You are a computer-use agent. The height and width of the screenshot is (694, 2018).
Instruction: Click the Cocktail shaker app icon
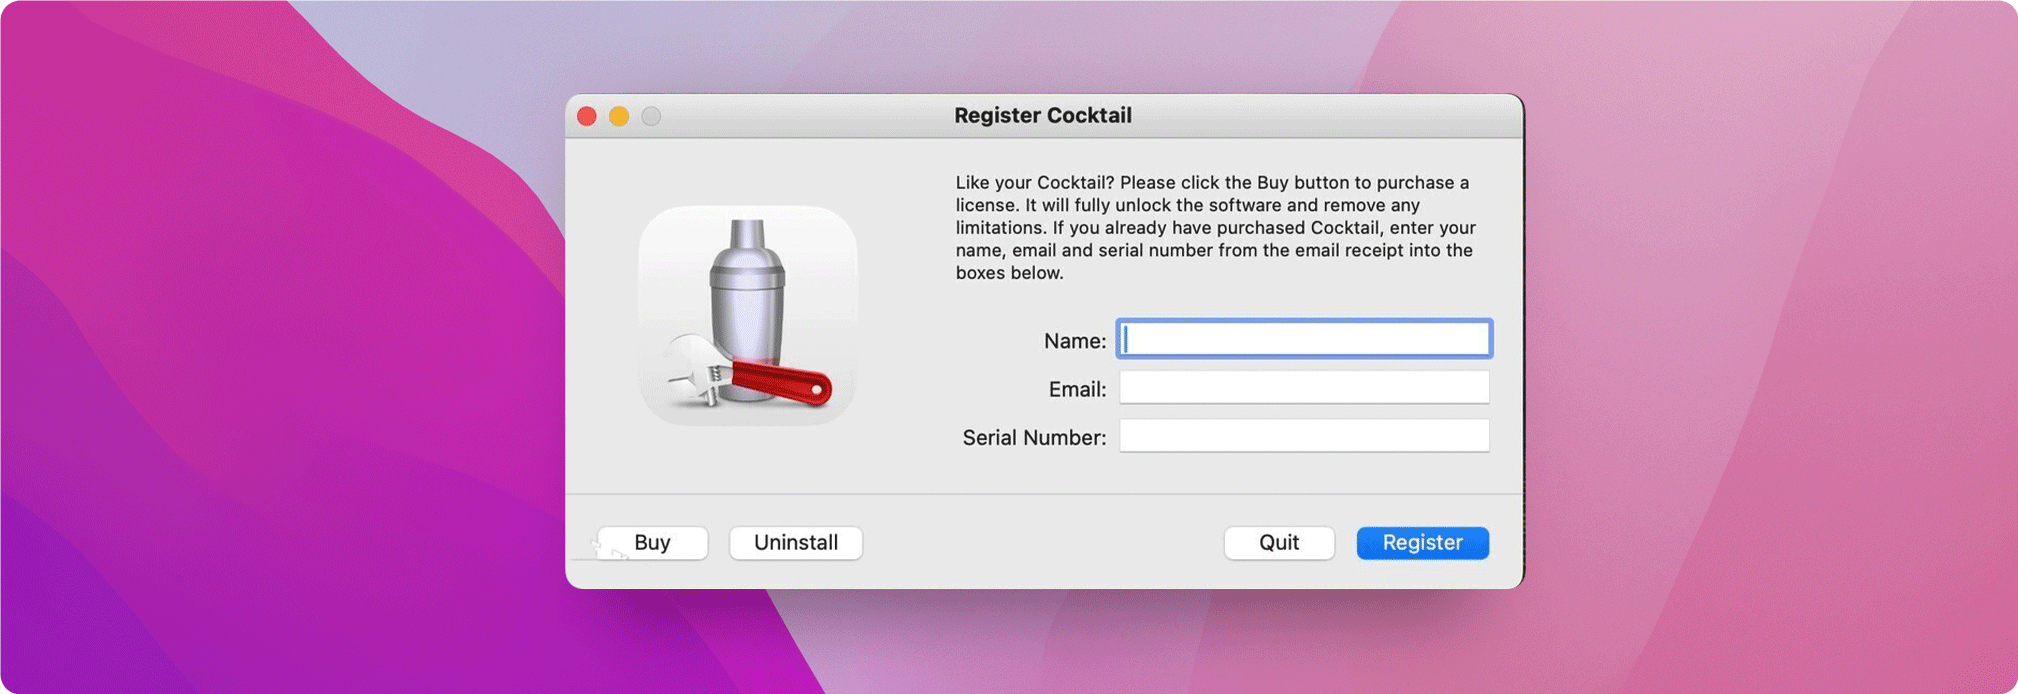pos(747,315)
